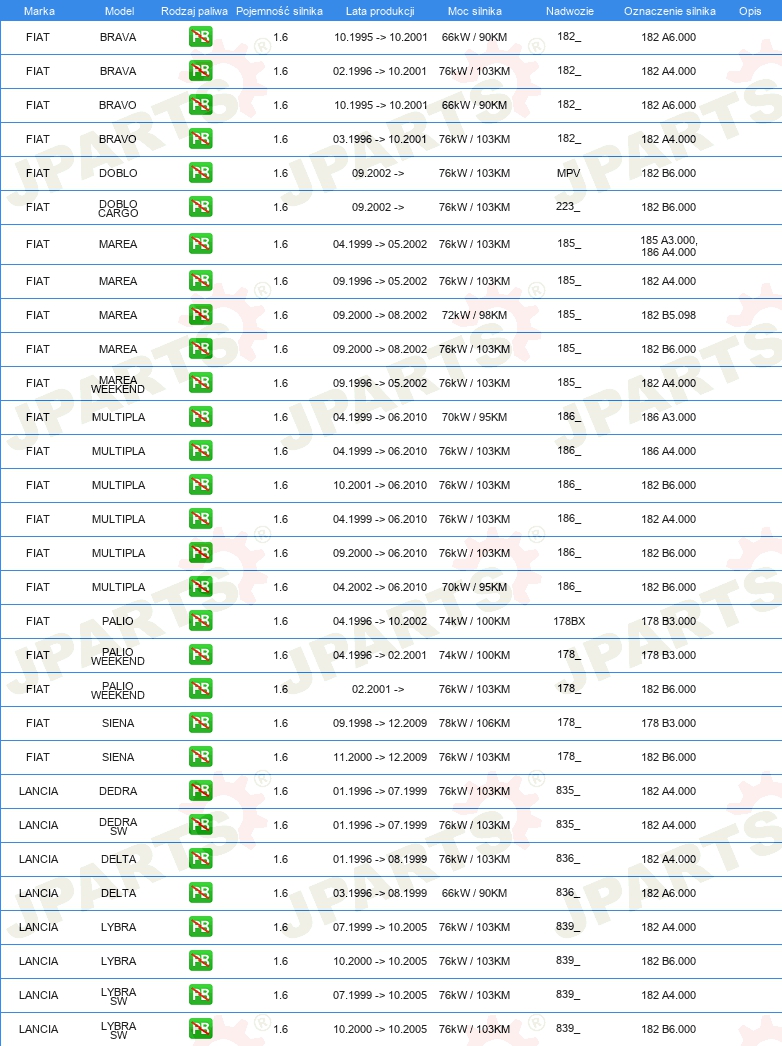Click the fuel icon in the BRAVA 02.1996 row

click(x=200, y=71)
